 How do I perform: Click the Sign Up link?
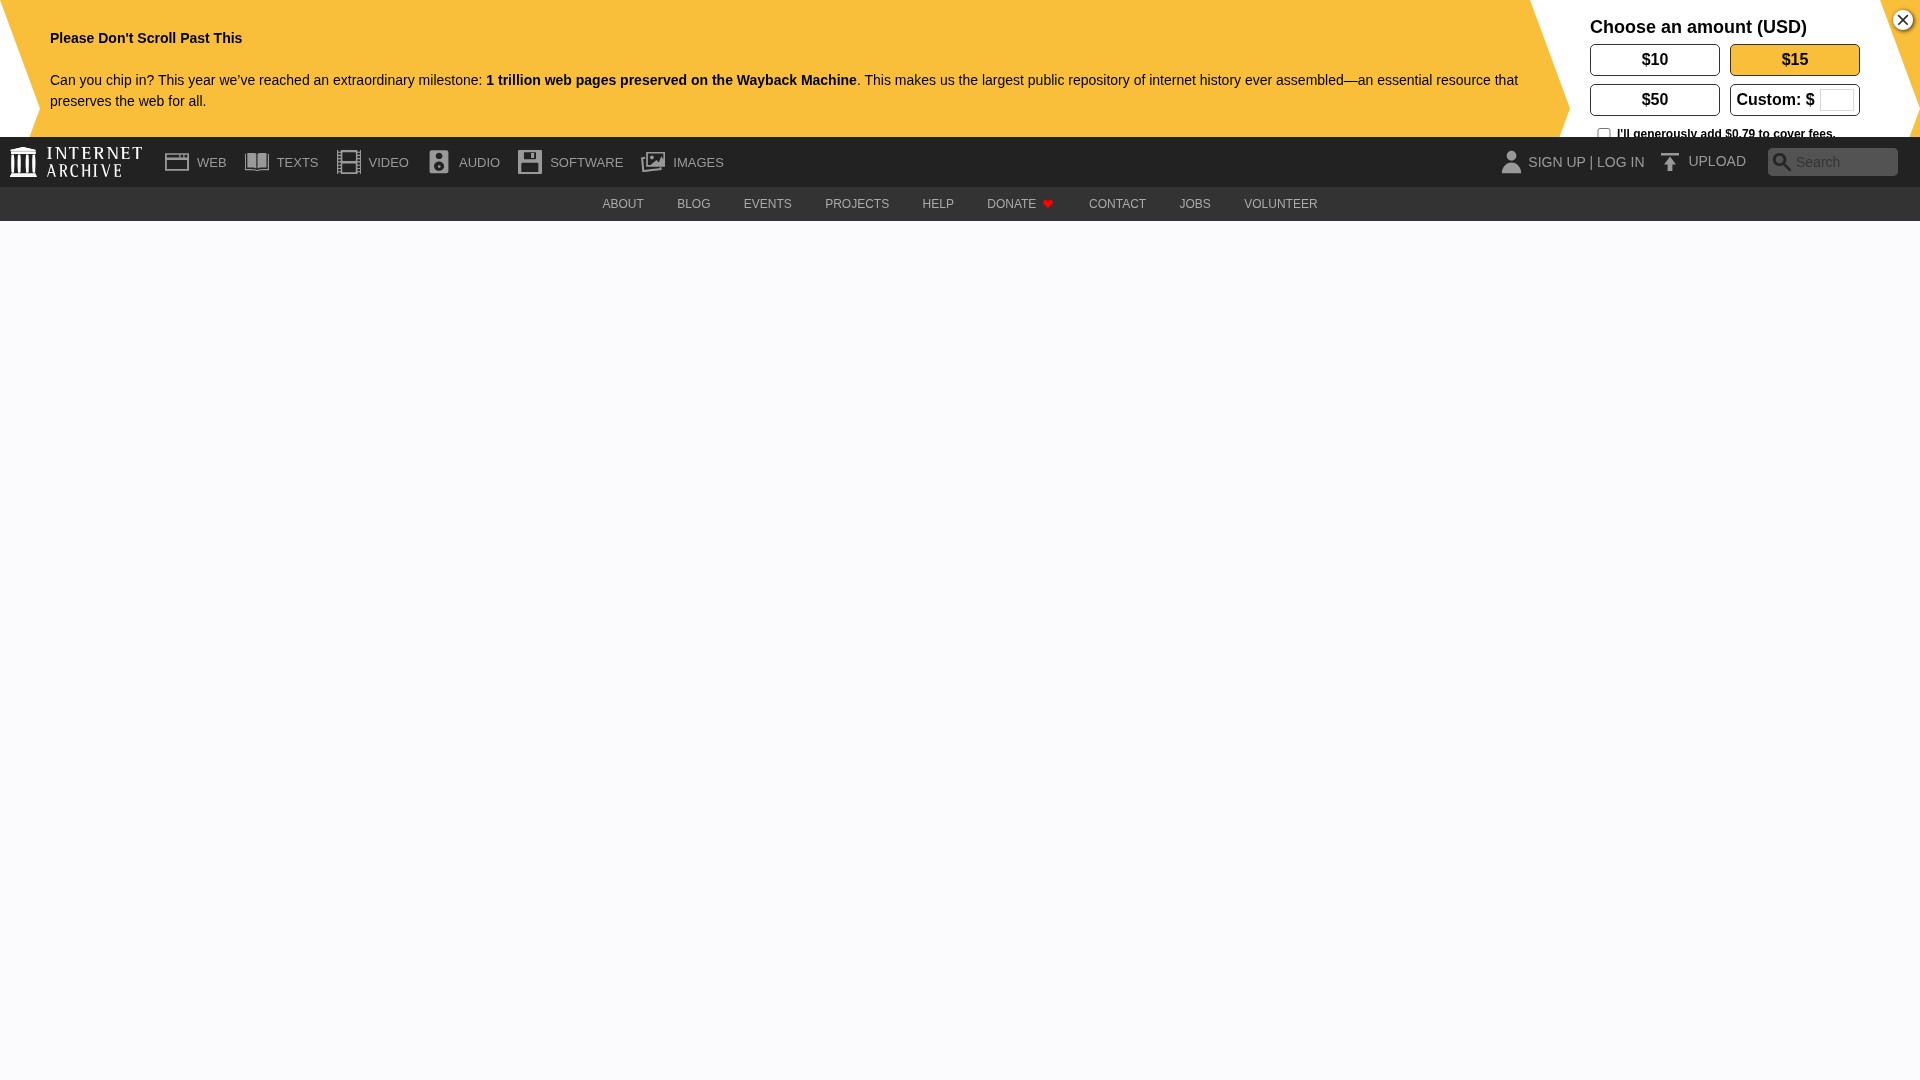pyautogui.click(x=1557, y=162)
